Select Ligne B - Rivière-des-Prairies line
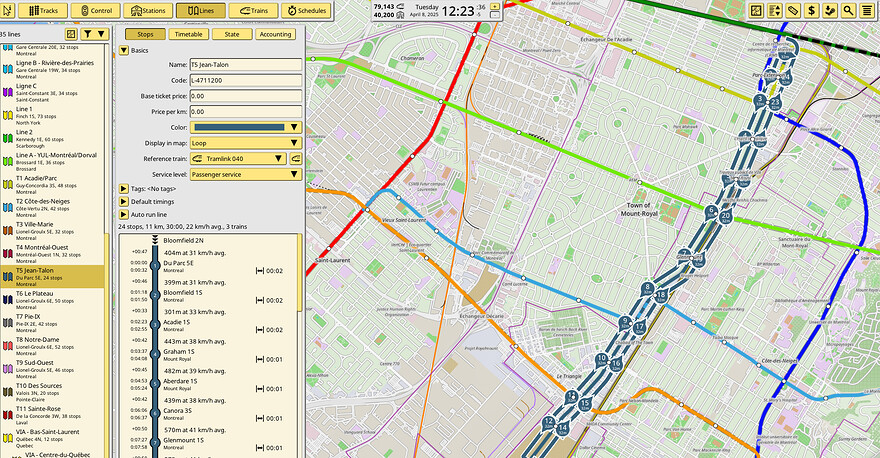The image size is (880, 458). point(52,70)
